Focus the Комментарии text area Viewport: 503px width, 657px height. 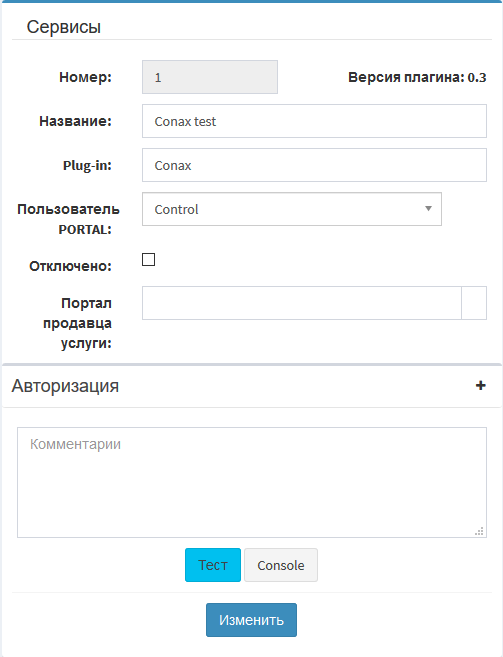[x=252, y=482]
